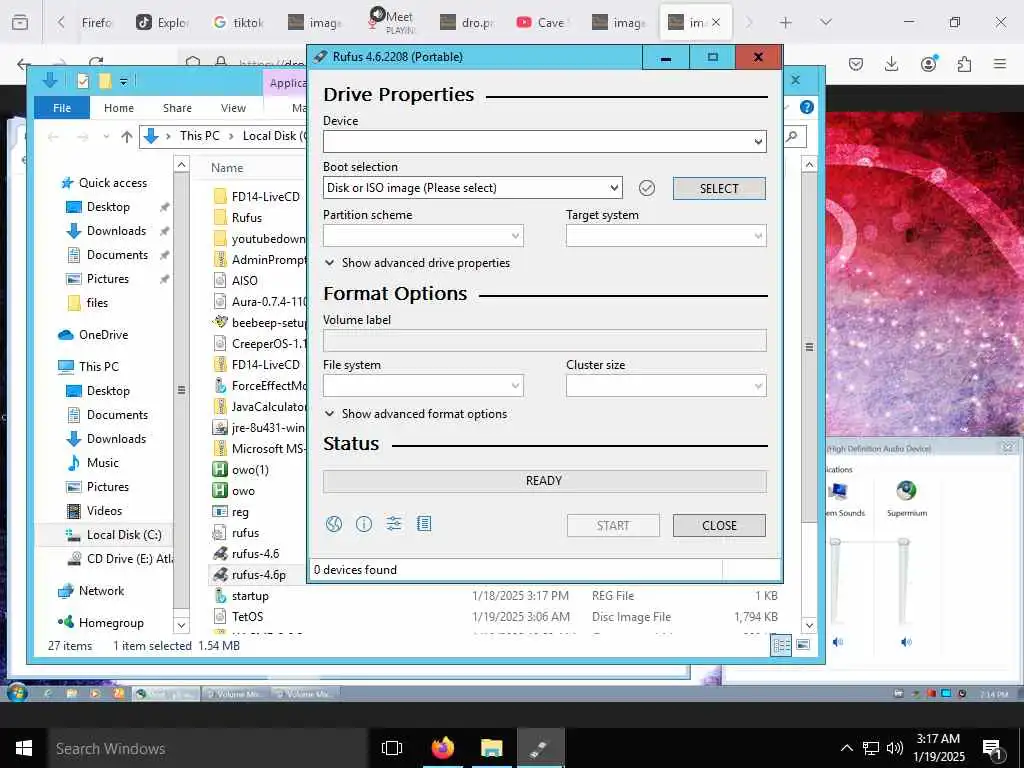
Task: Open the Action Center notification icon
Action: pos(993,750)
